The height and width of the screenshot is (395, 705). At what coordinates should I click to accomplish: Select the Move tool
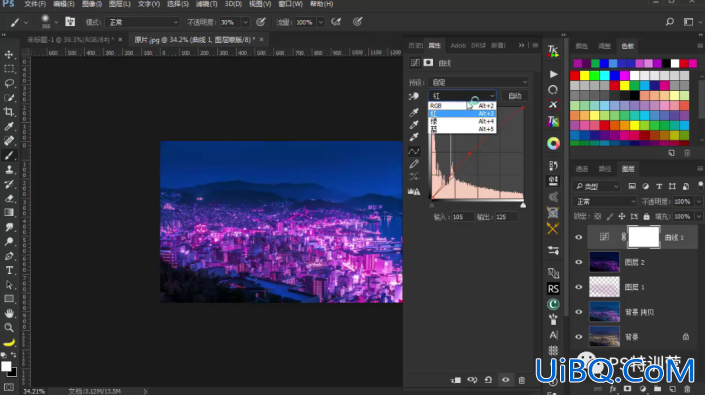[x=9, y=55]
